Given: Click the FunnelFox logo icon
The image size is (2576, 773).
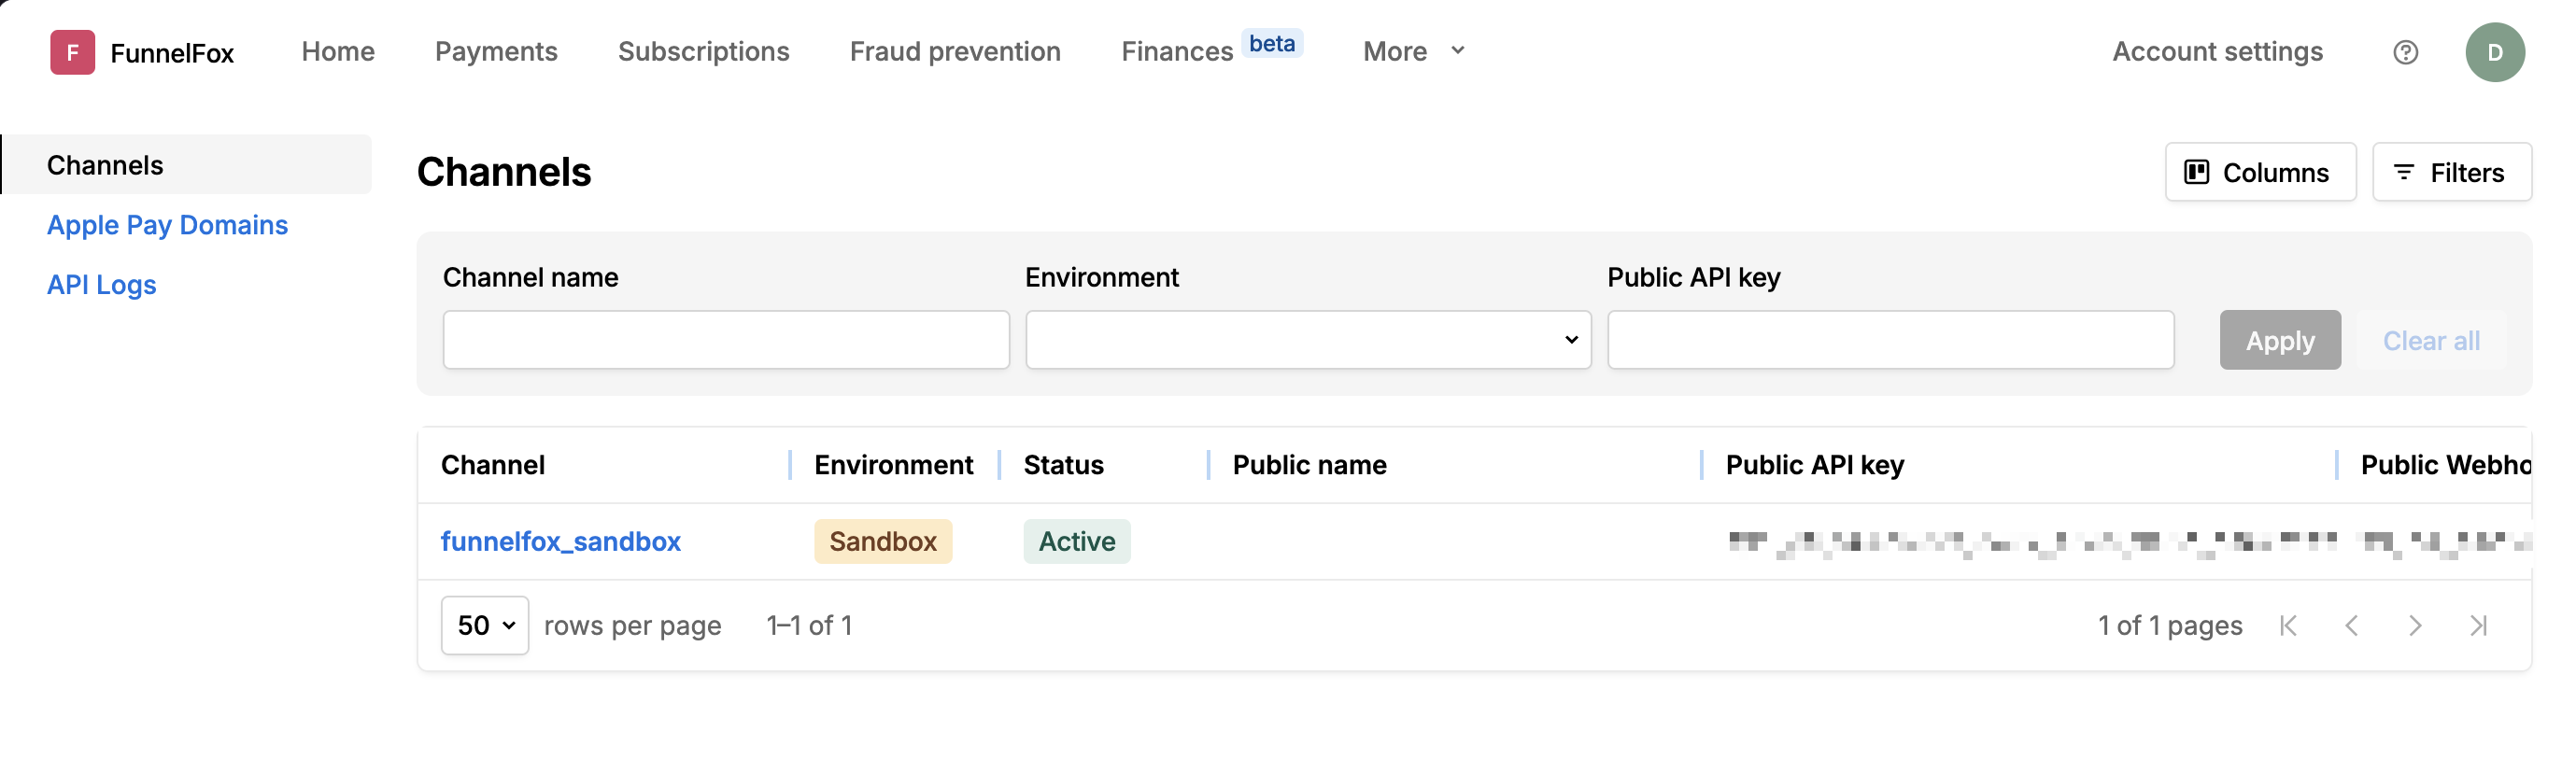Looking at the screenshot, I should tap(72, 52).
